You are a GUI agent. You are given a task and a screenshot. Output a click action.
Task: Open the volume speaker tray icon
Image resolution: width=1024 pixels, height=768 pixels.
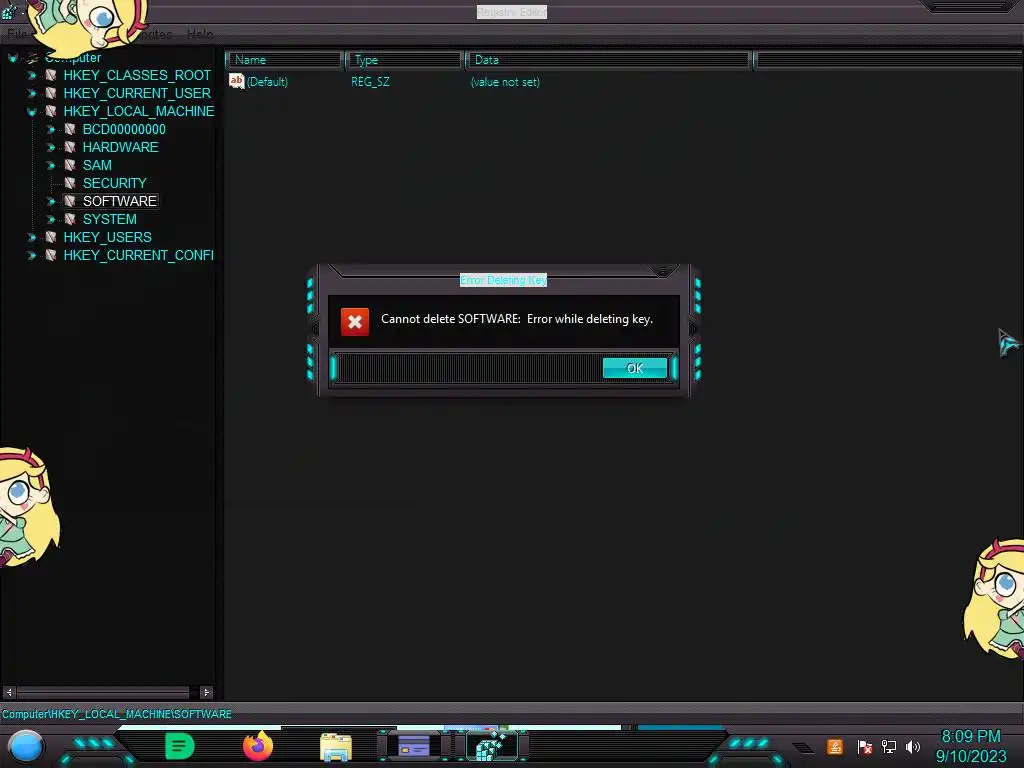(x=913, y=746)
